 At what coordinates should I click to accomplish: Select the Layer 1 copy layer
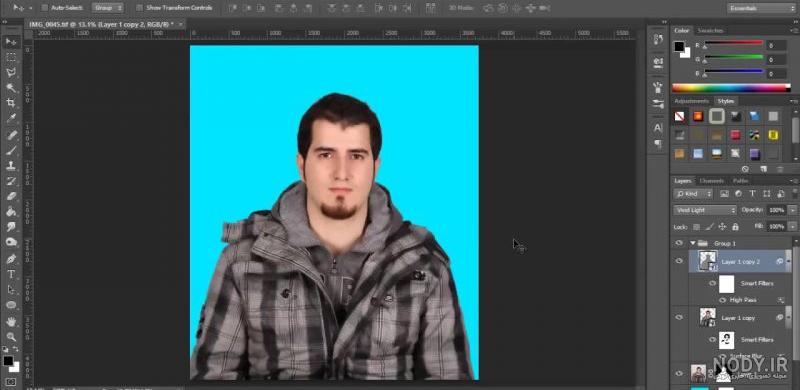[739, 318]
